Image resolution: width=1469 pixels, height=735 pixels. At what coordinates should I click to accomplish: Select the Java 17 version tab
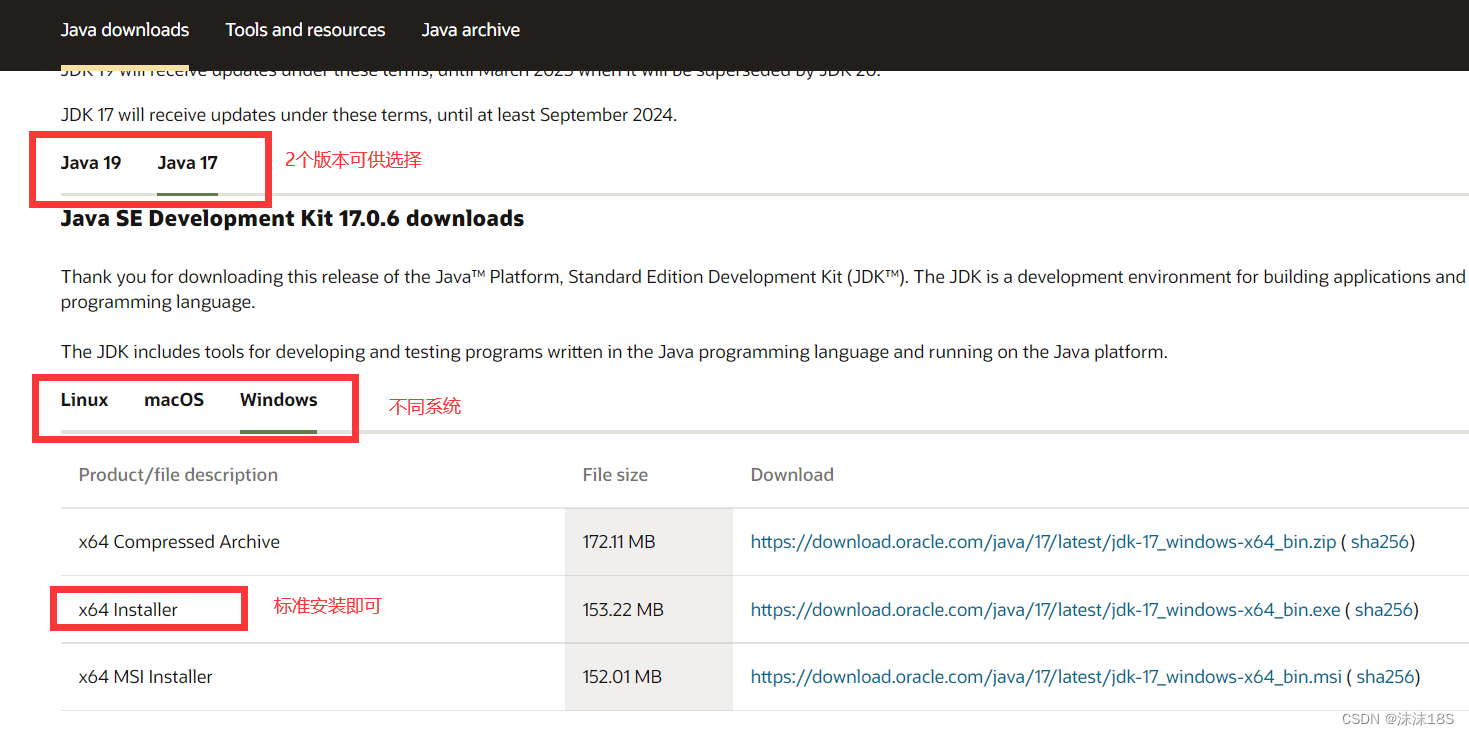pos(187,163)
